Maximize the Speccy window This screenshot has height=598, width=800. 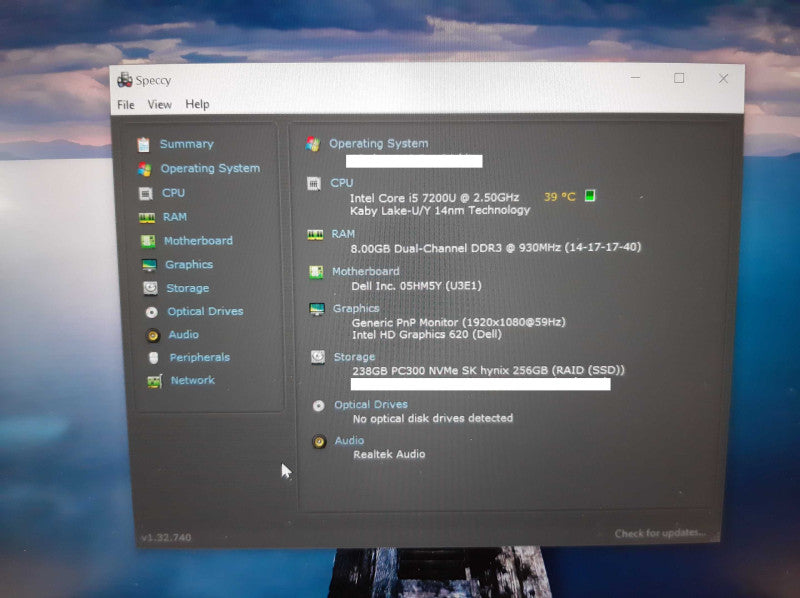click(x=679, y=78)
